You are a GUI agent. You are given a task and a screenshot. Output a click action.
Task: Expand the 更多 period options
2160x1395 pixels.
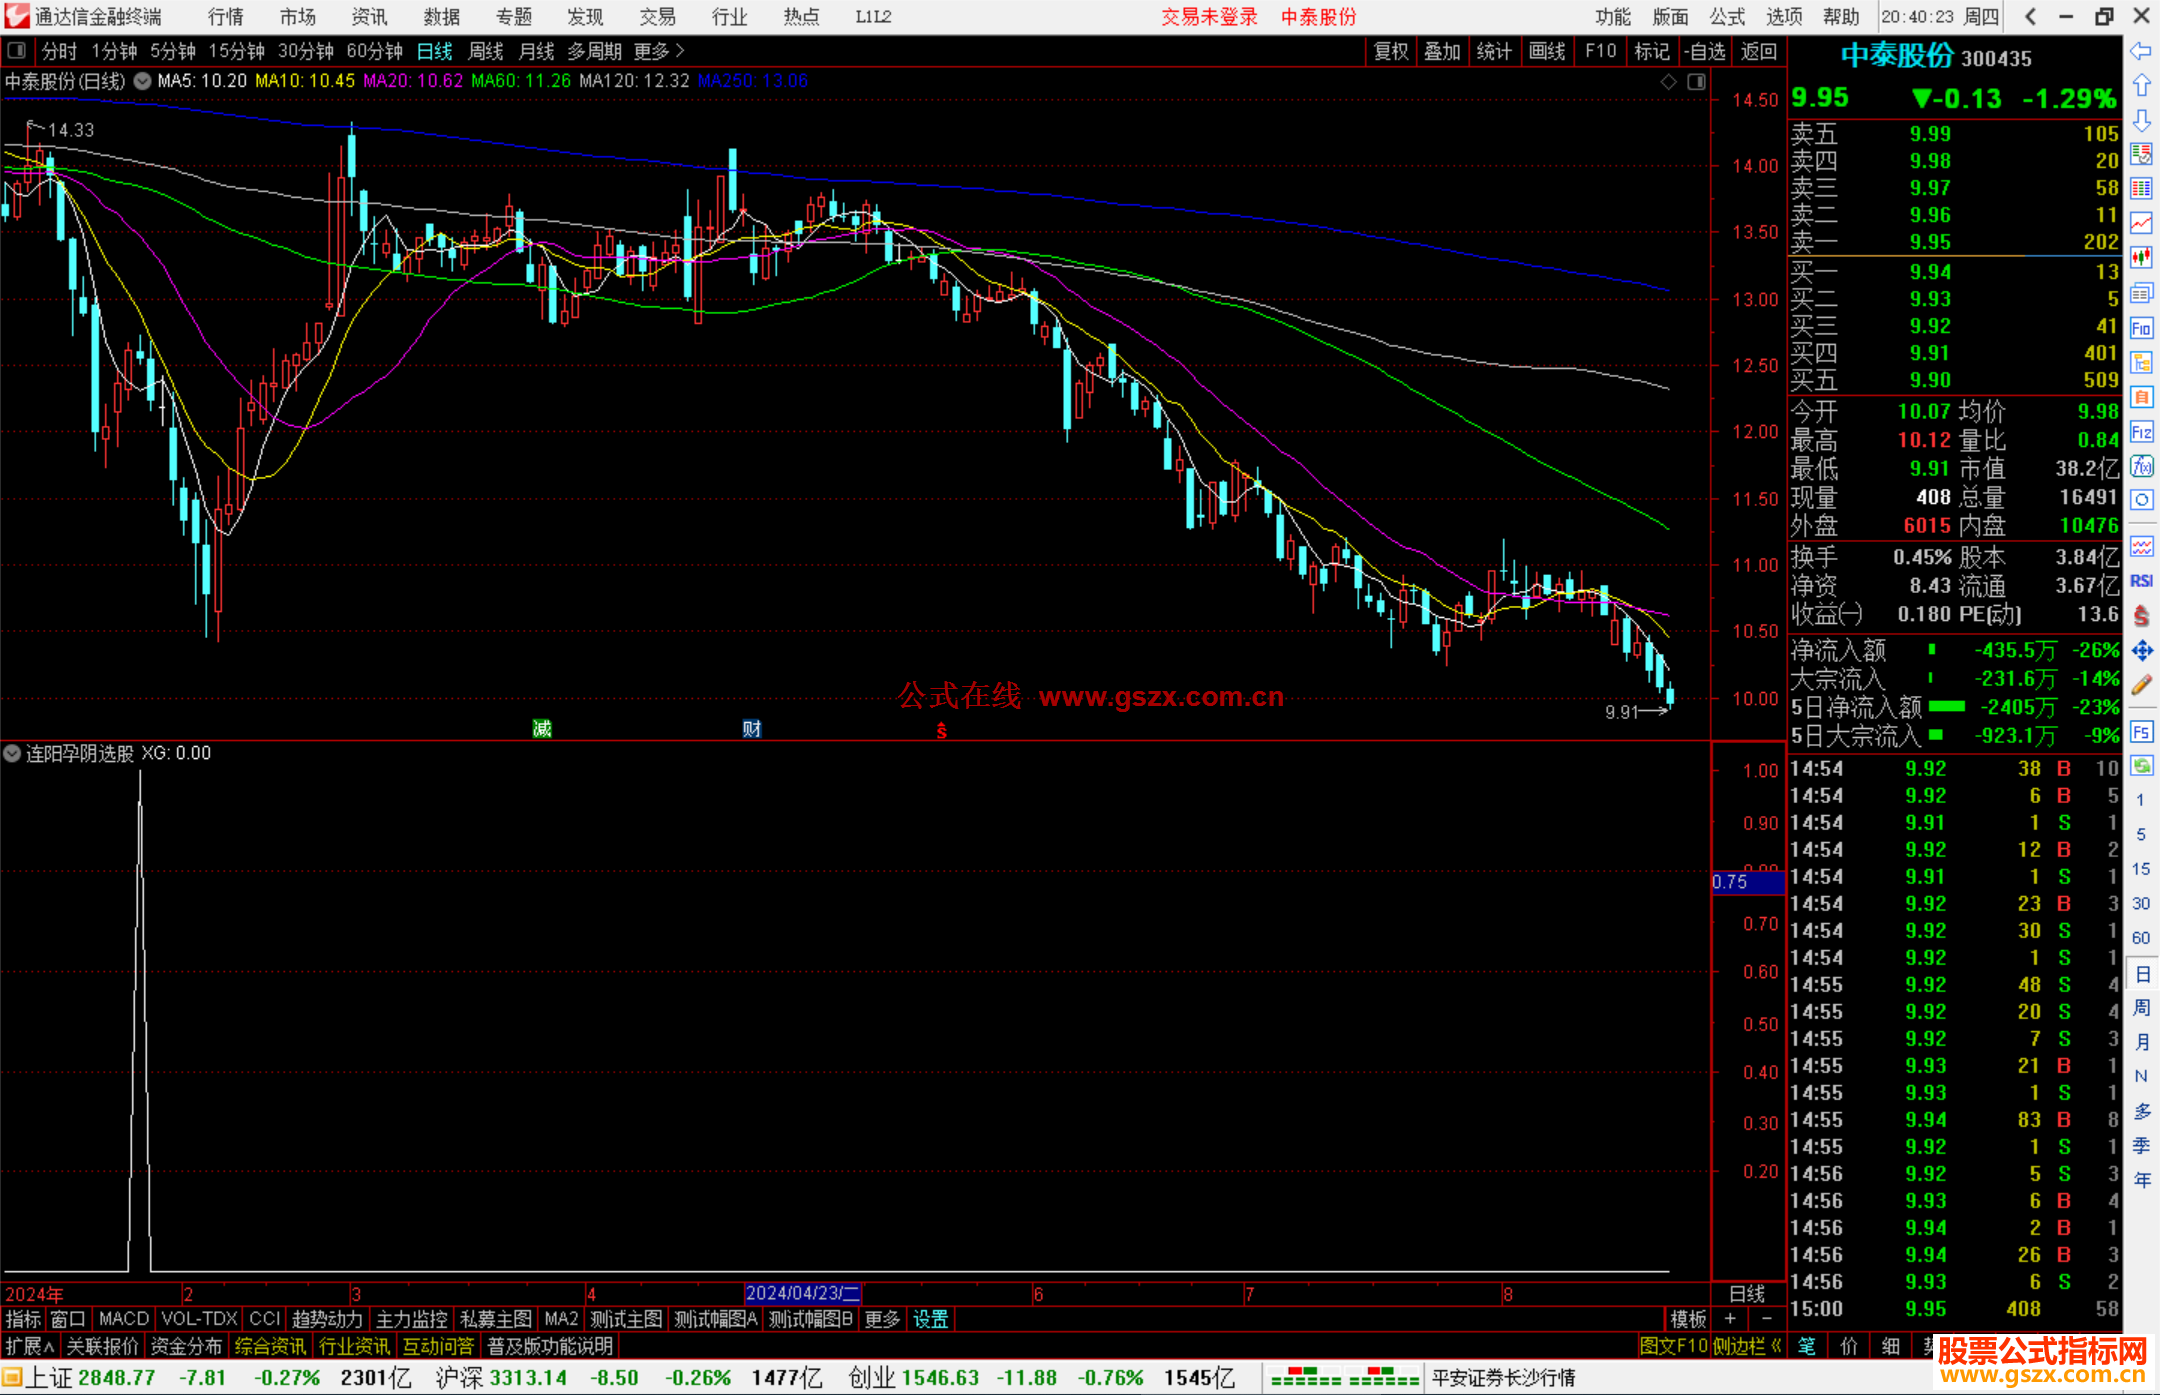[x=658, y=51]
